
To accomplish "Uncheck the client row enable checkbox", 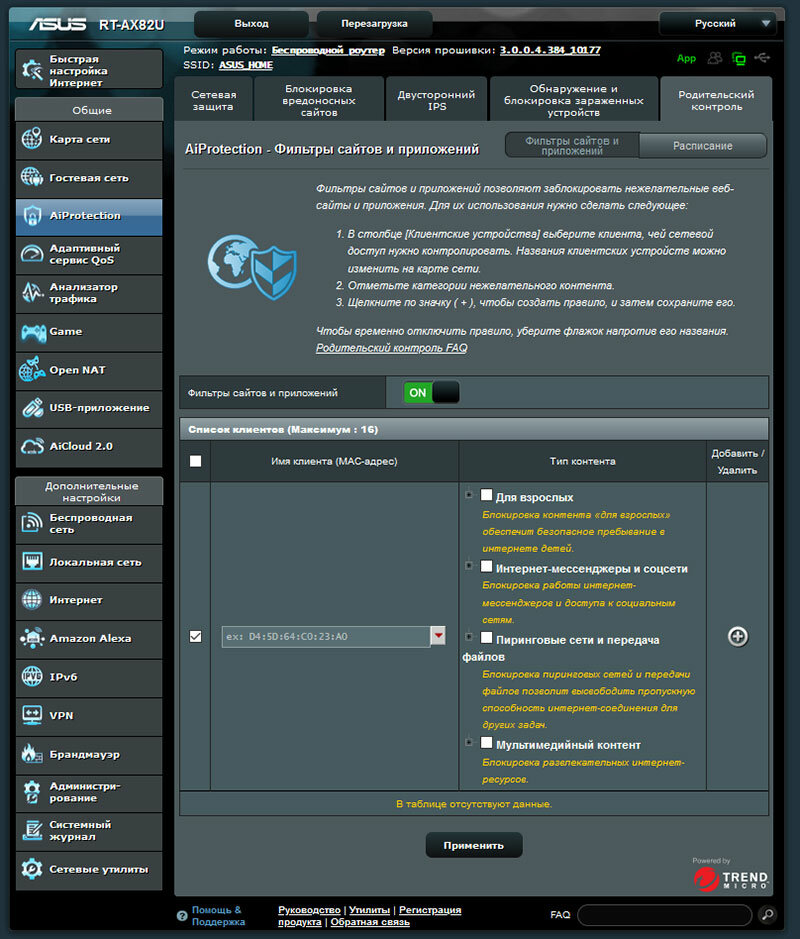I will pos(195,637).
